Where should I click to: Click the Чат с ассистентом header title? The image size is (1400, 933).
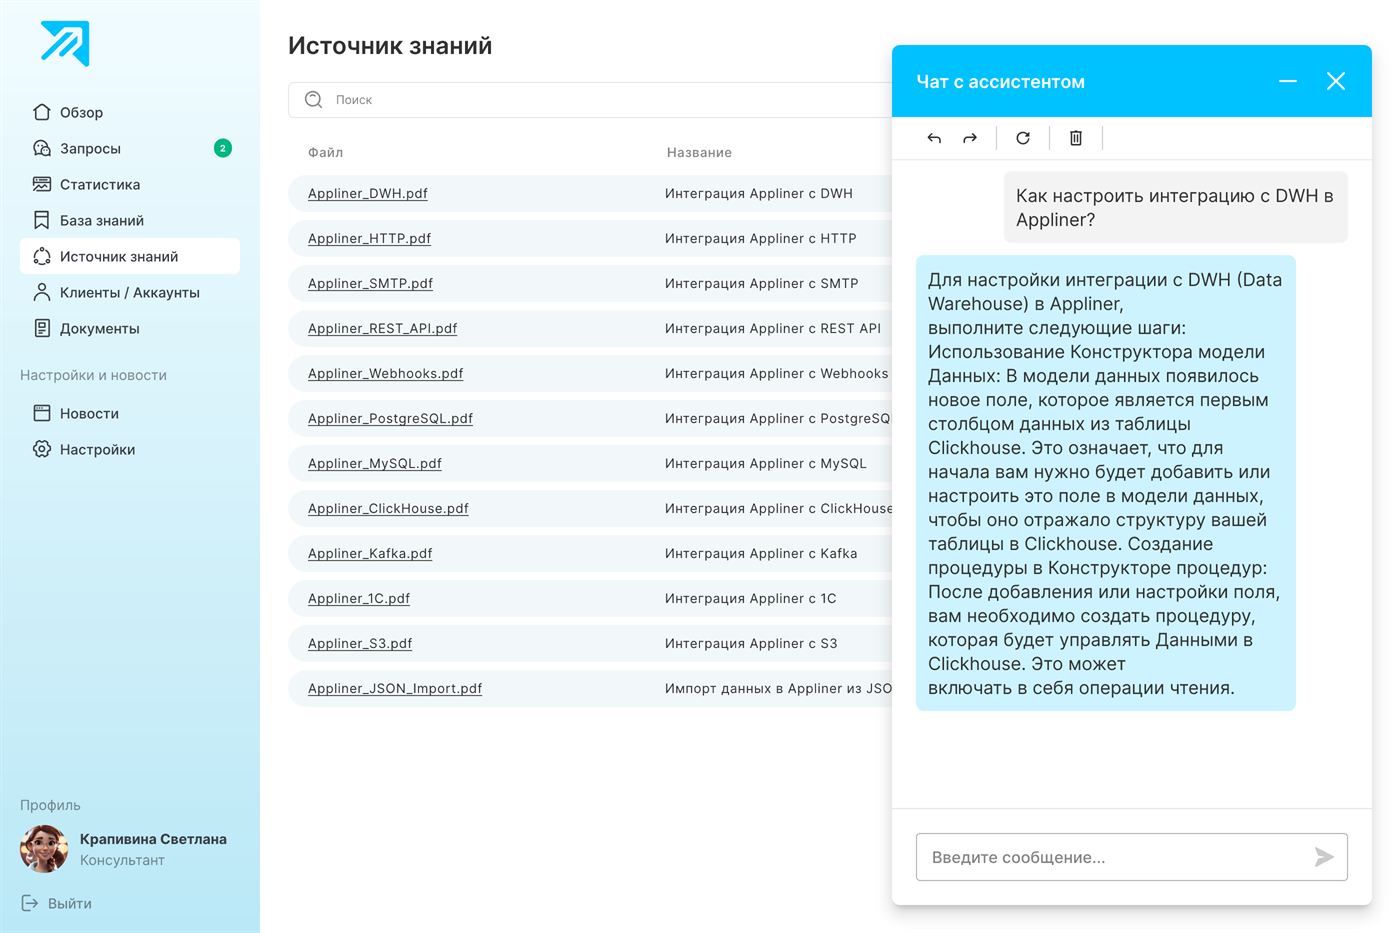[1000, 82]
